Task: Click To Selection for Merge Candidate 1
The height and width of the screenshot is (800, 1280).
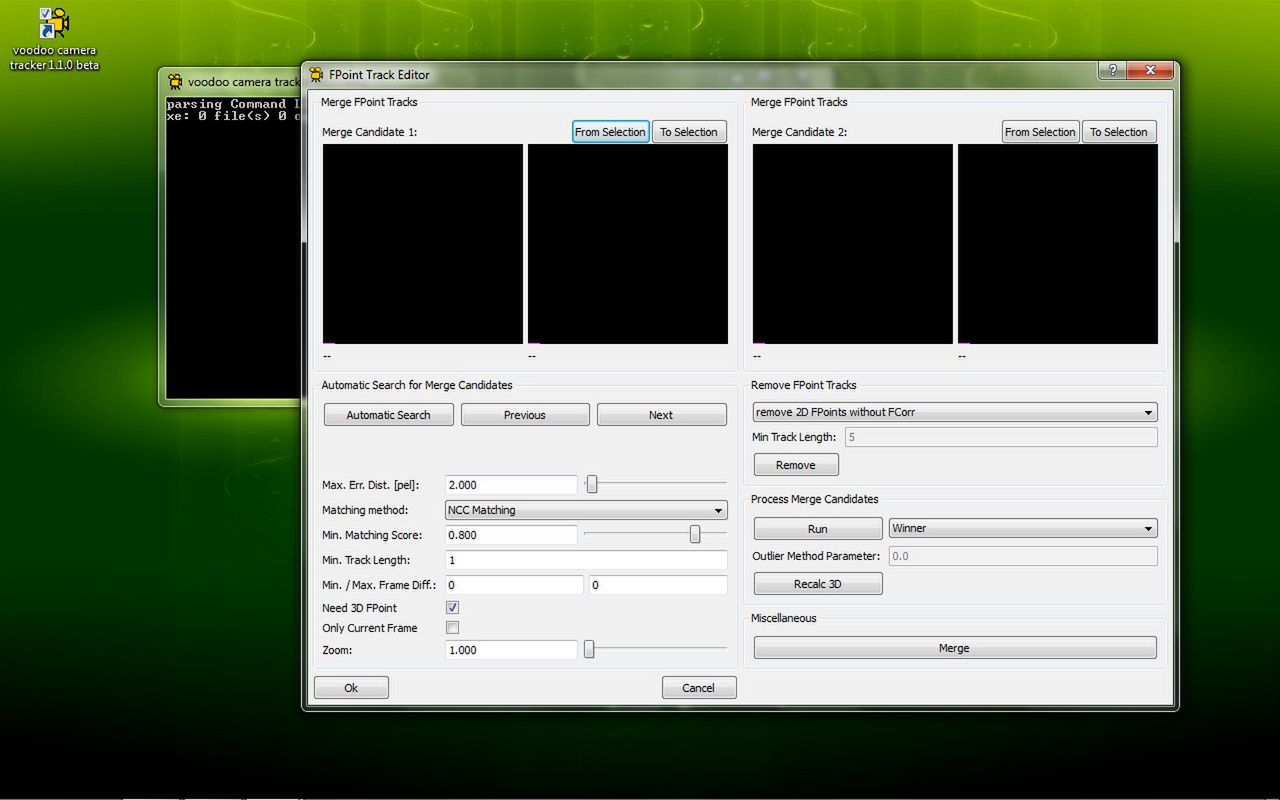Action: click(x=689, y=132)
